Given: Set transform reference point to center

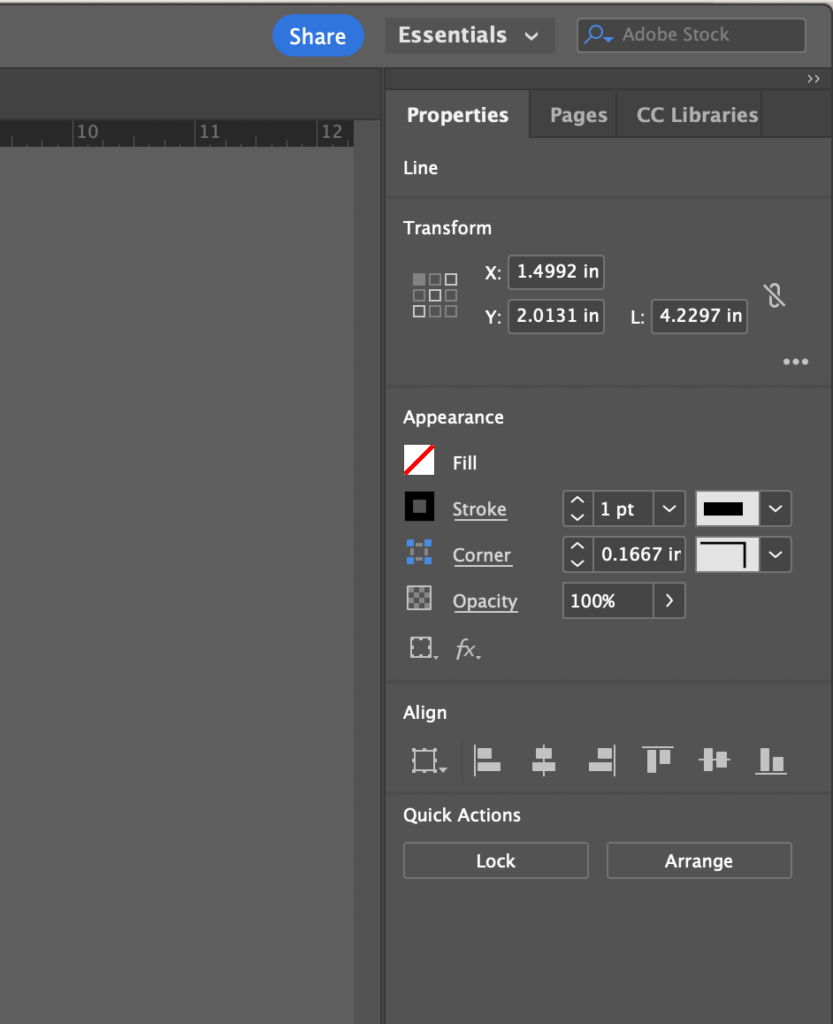Looking at the screenshot, I should coord(434,294).
